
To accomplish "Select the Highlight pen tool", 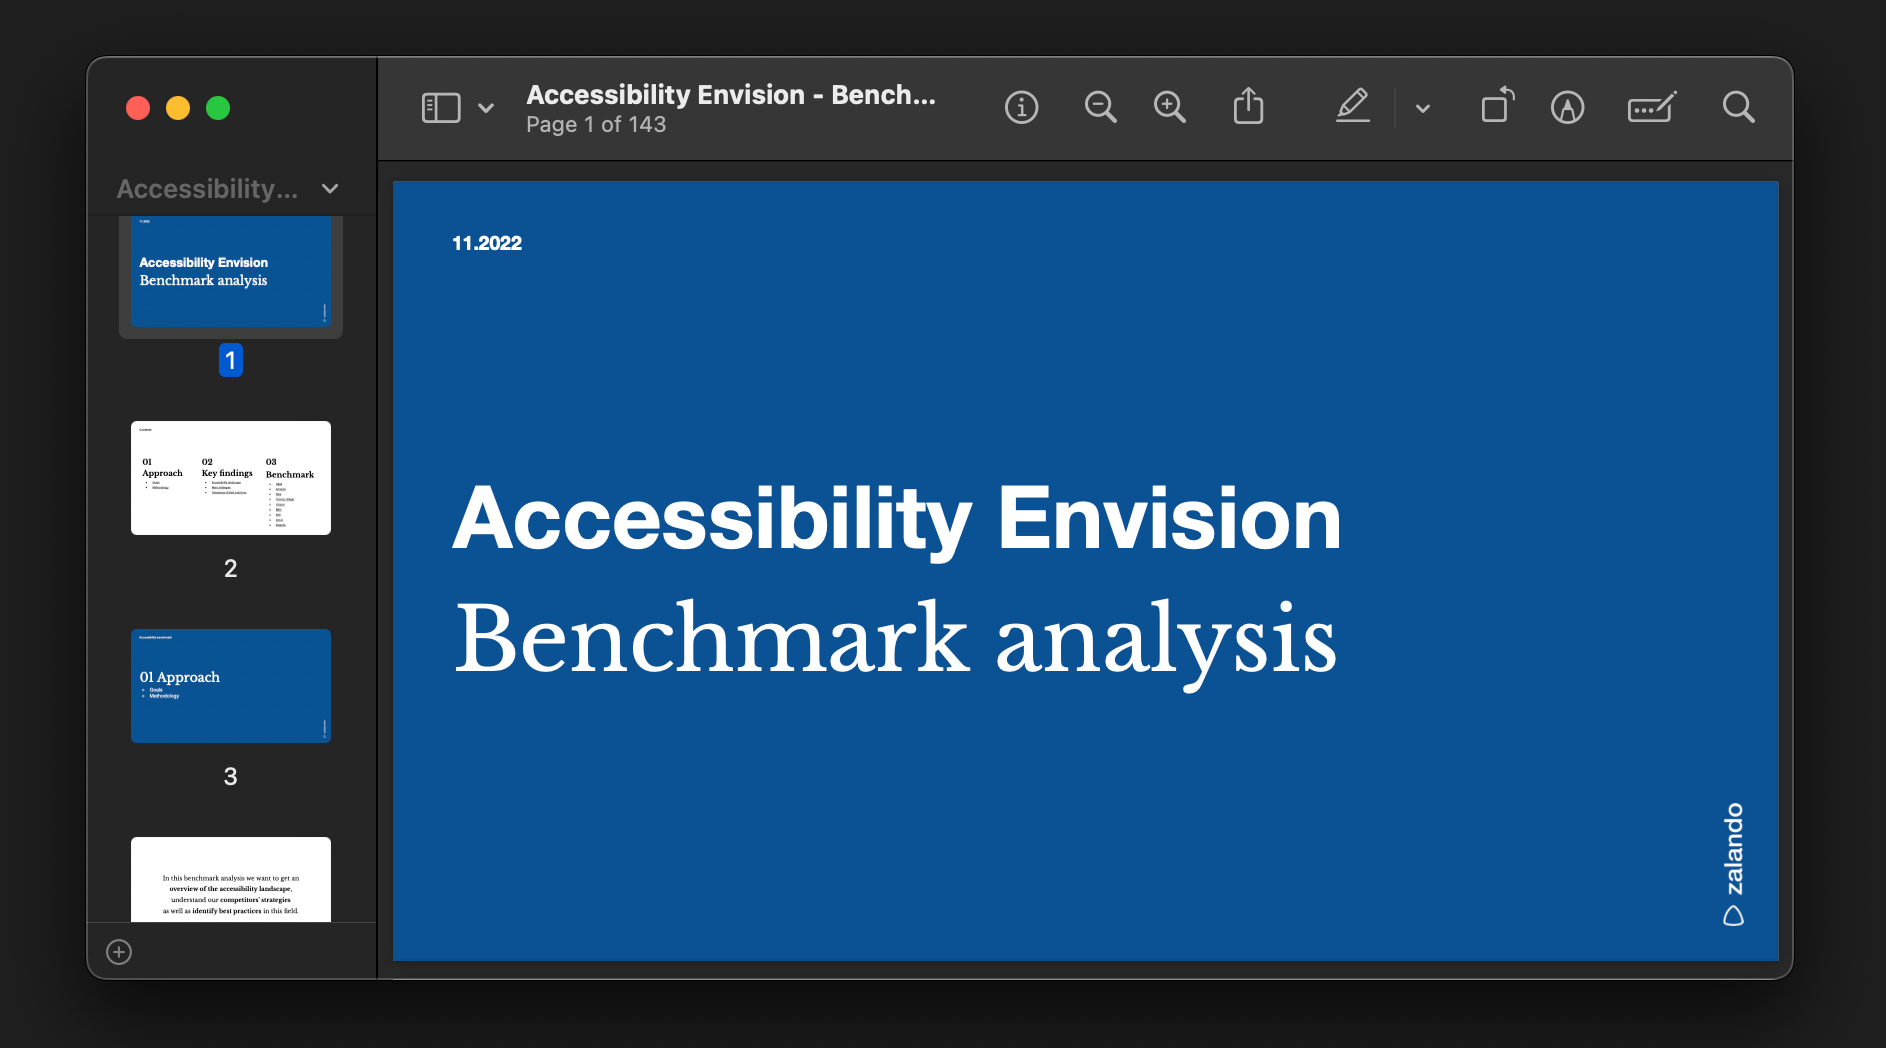I will point(1353,106).
